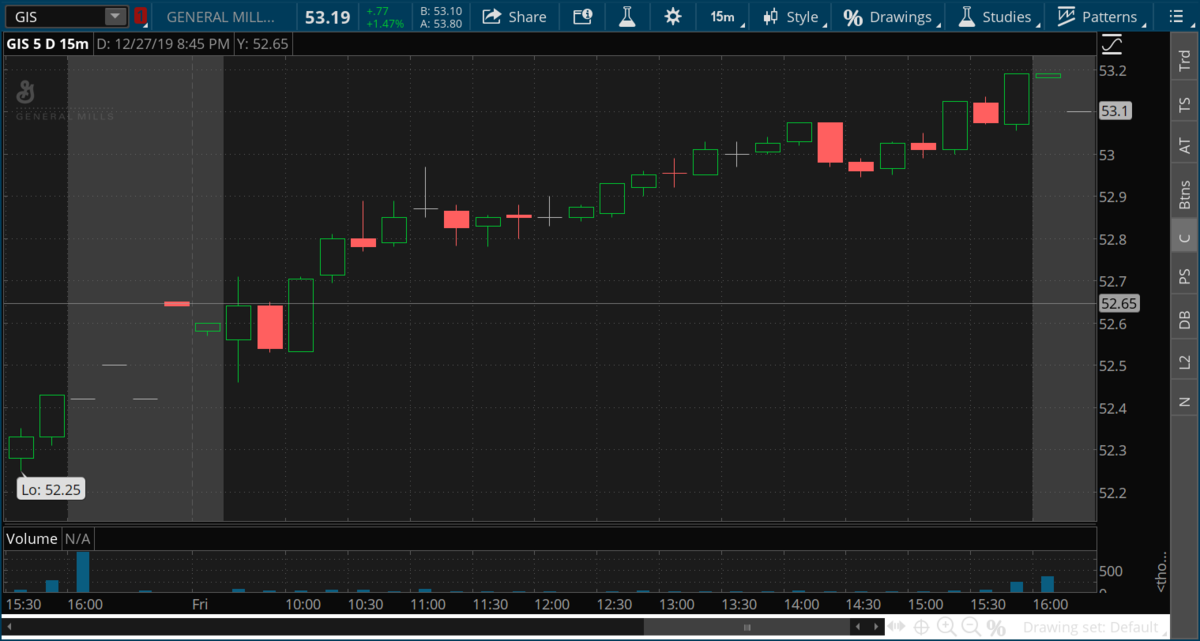Image resolution: width=1200 pixels, height=641 pixels.
Task: Open the PS sidebar tab
Action: click(1185, 277)
